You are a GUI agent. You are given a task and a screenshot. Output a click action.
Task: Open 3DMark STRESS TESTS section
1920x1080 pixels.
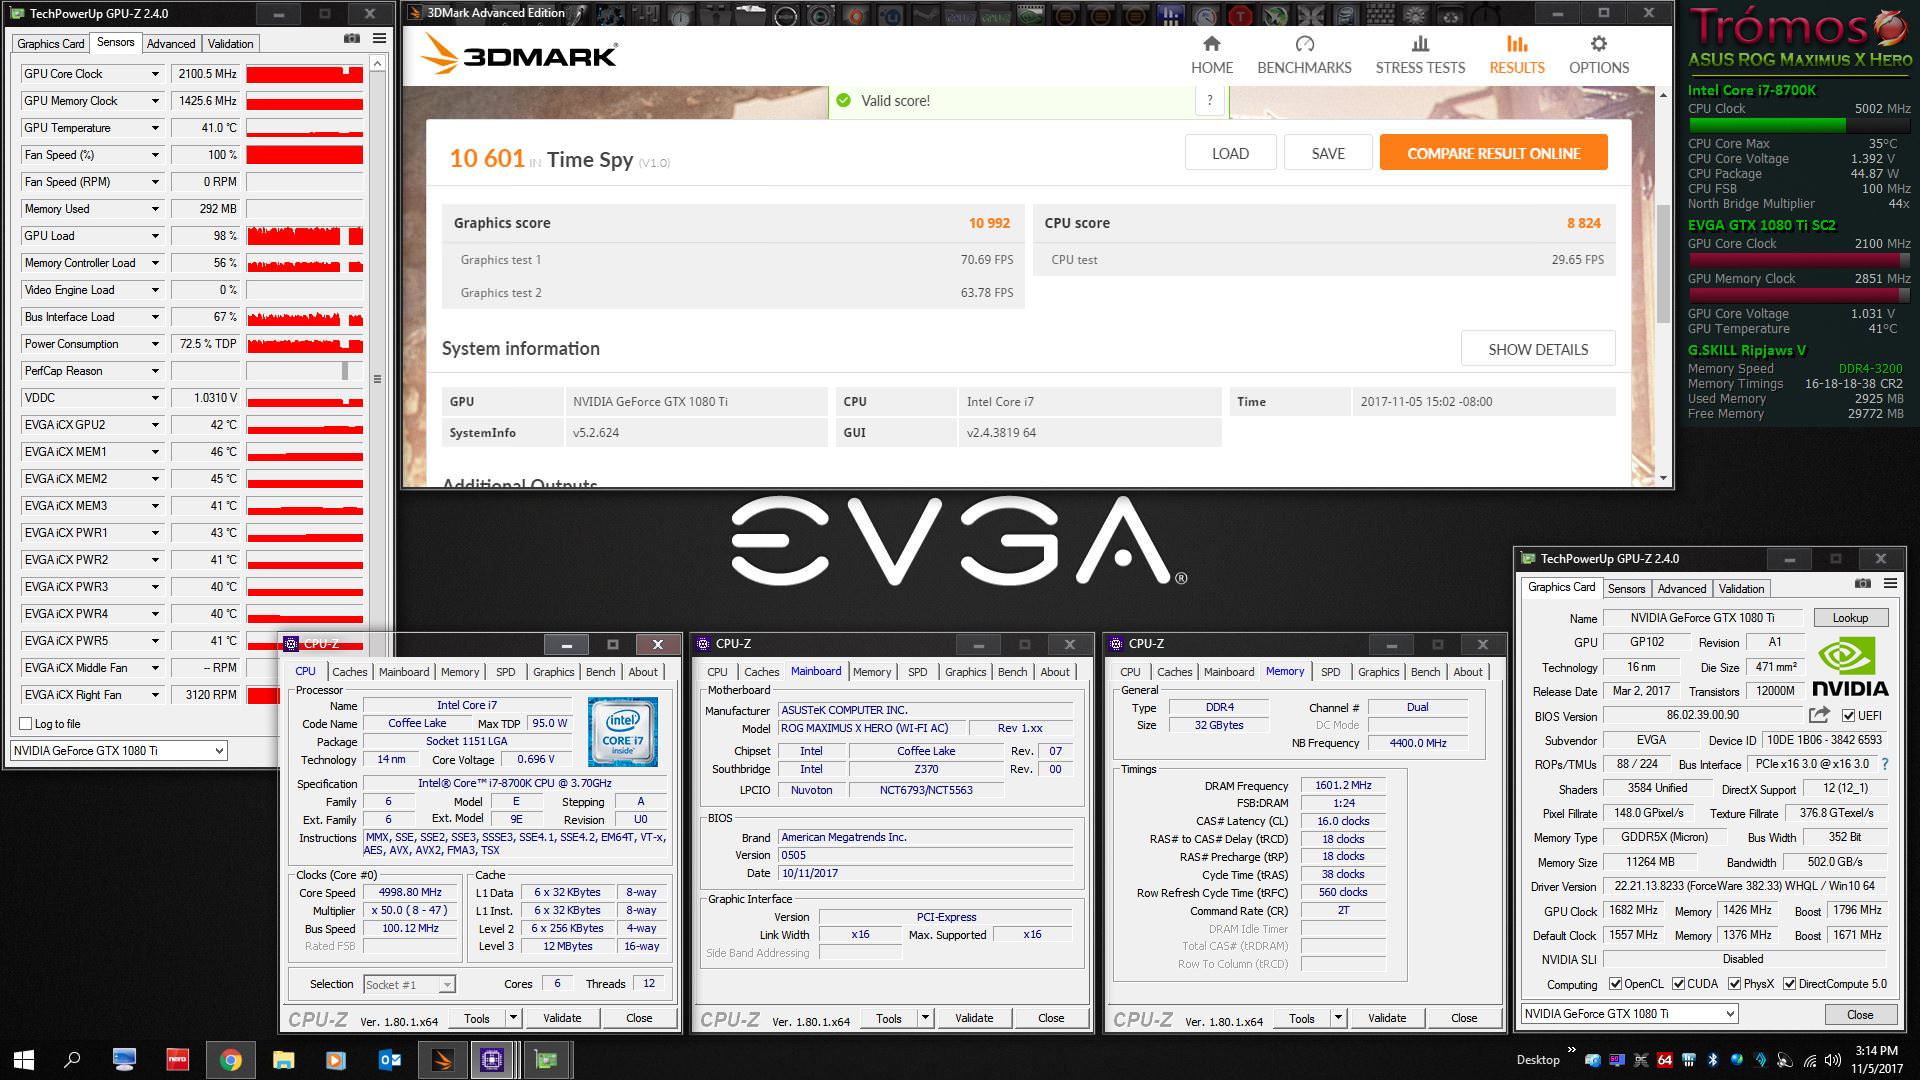pos(1420,55)
